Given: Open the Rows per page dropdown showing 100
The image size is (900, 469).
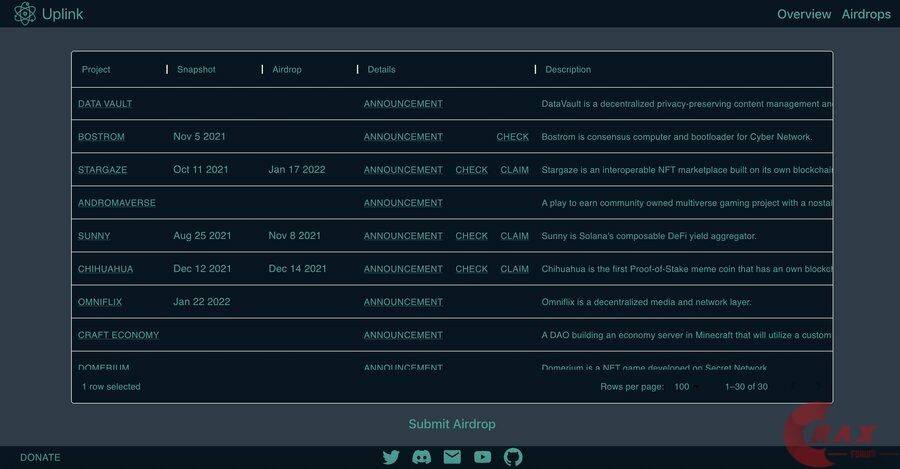Looking at the screenshot, I should (x=686, y=387).
